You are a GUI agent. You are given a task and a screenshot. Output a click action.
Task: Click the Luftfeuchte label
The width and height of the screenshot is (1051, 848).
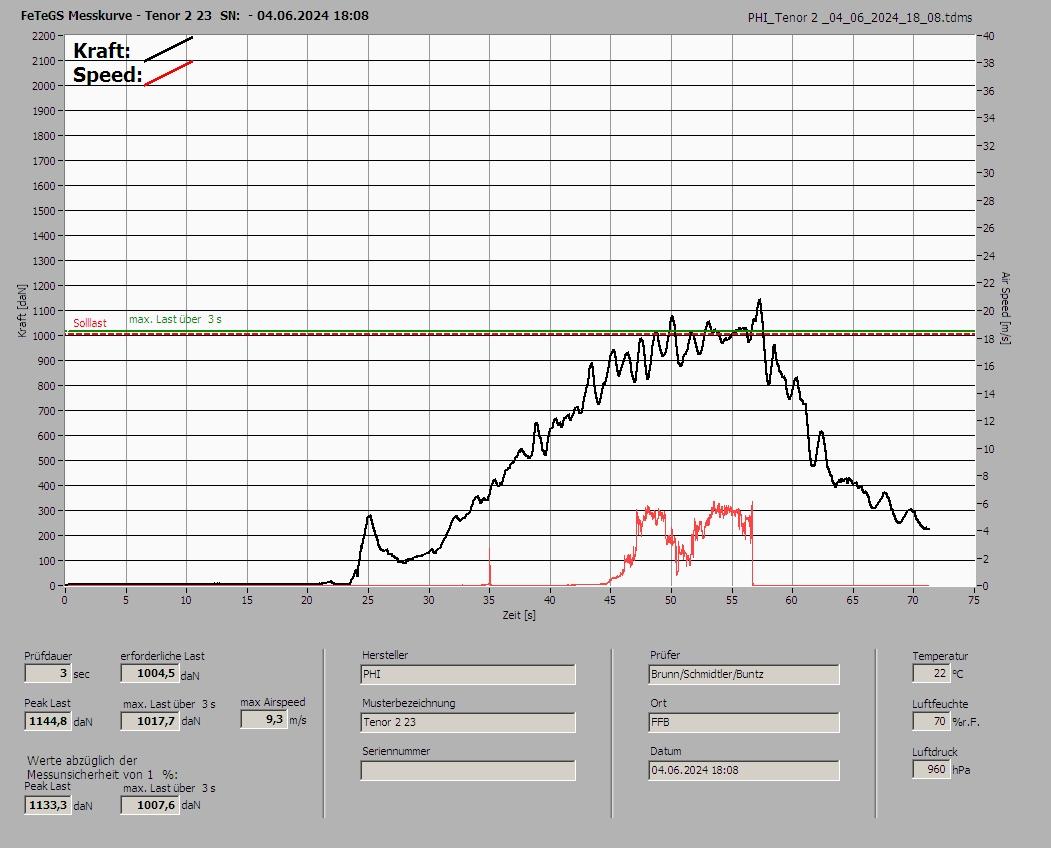[x=940, y=705]
